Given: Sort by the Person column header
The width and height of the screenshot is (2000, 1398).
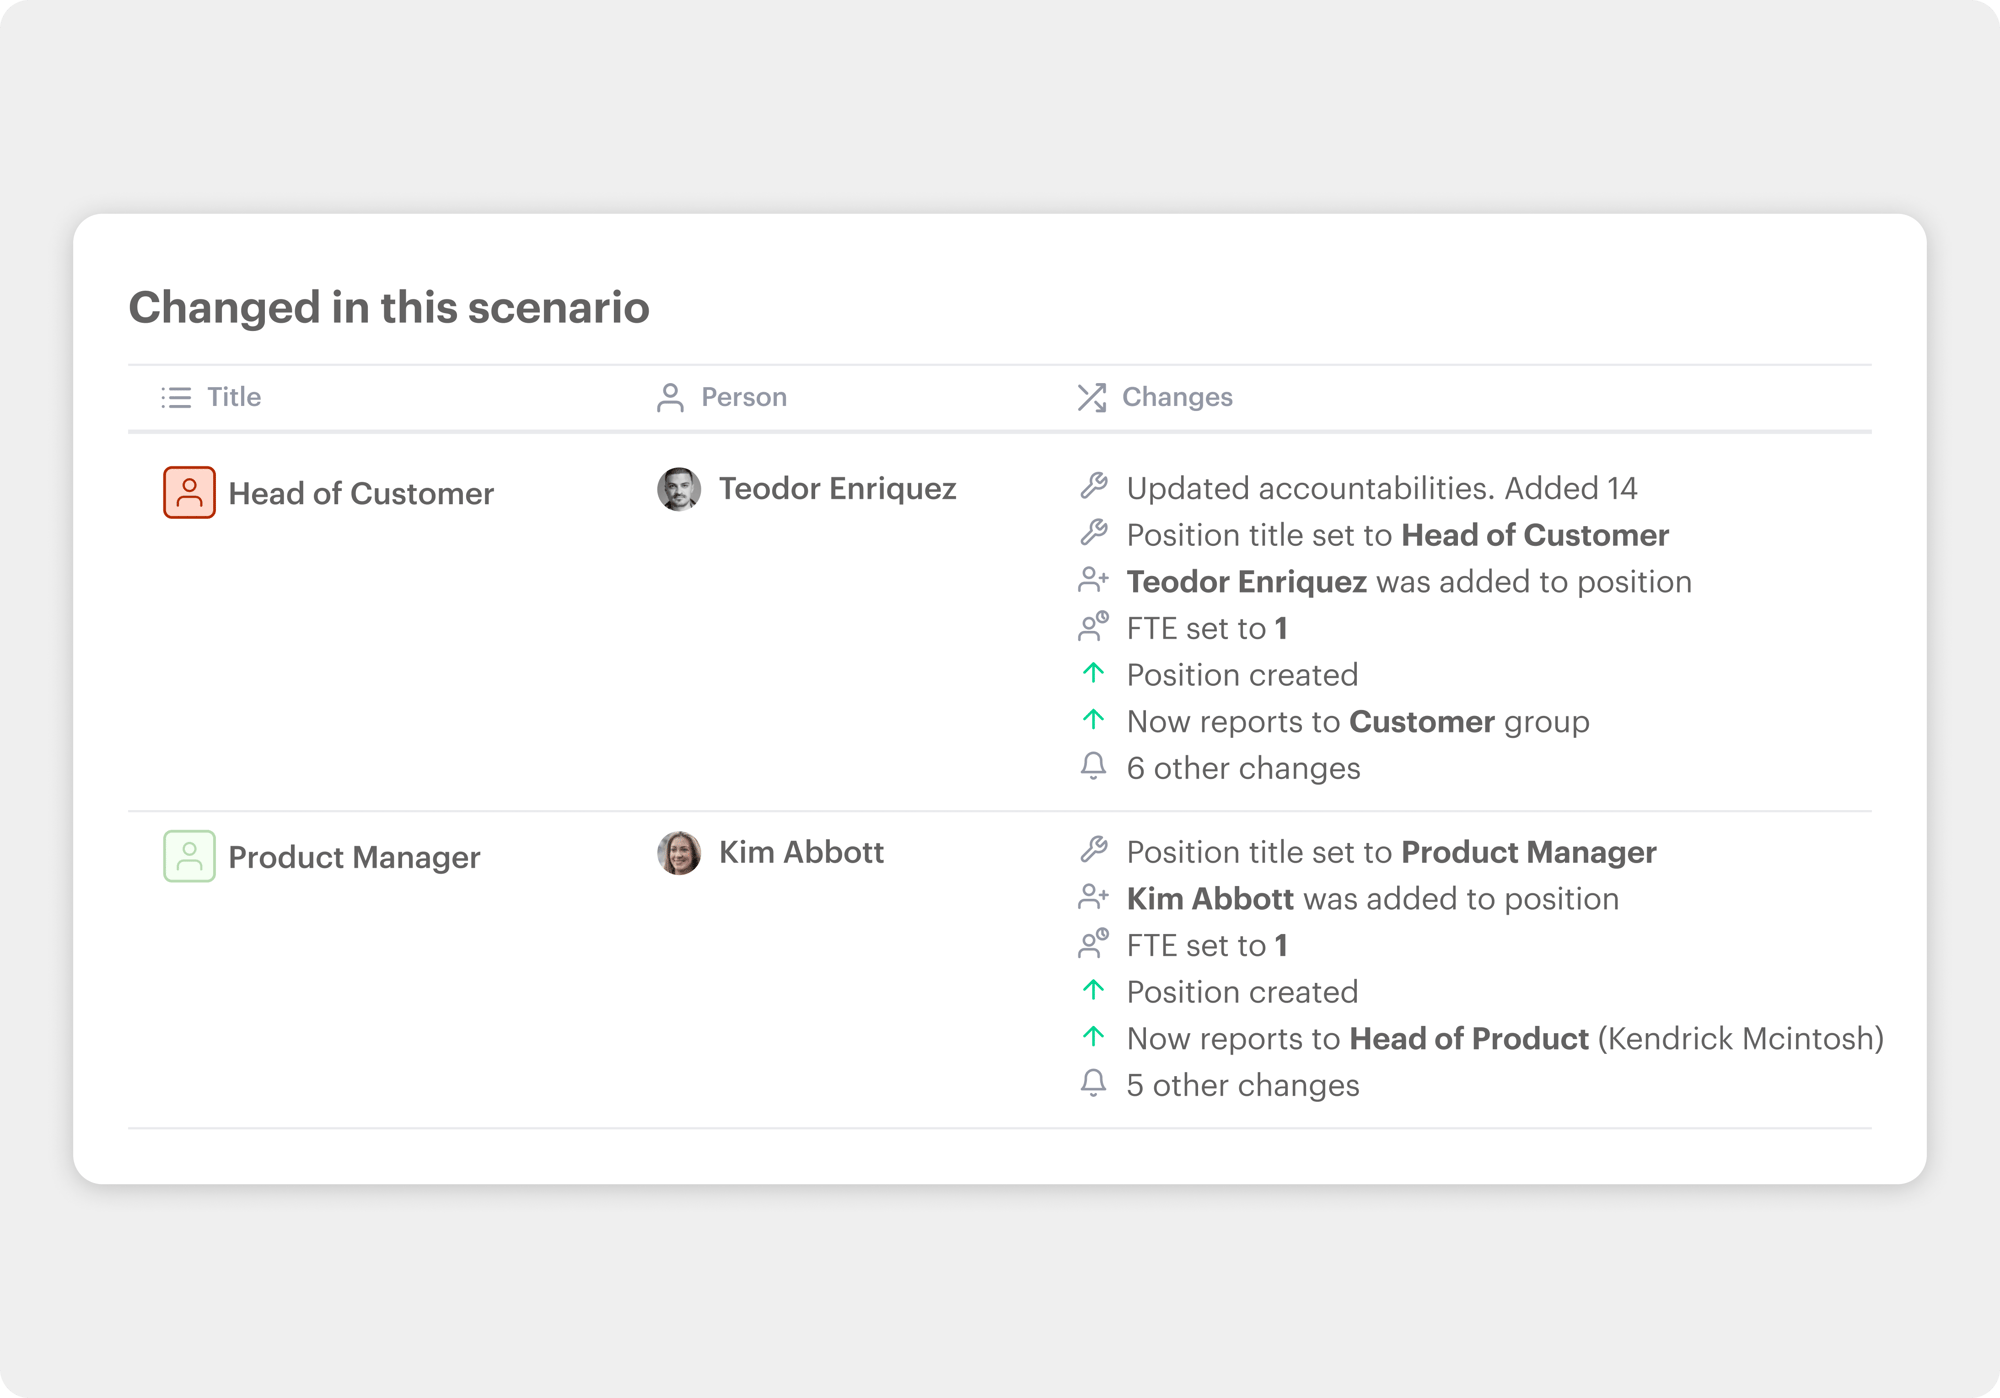Looking at the screenshot, I should (x=743, y=397).
